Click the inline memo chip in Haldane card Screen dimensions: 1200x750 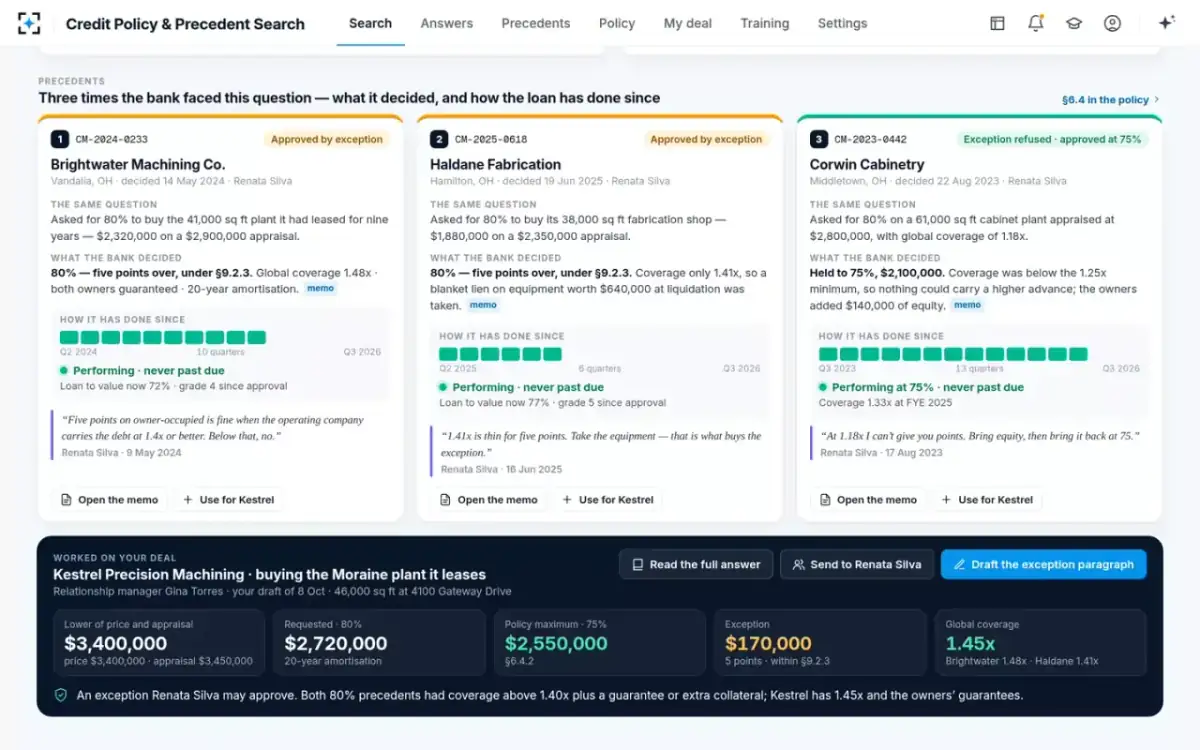[x=483, y=306]
